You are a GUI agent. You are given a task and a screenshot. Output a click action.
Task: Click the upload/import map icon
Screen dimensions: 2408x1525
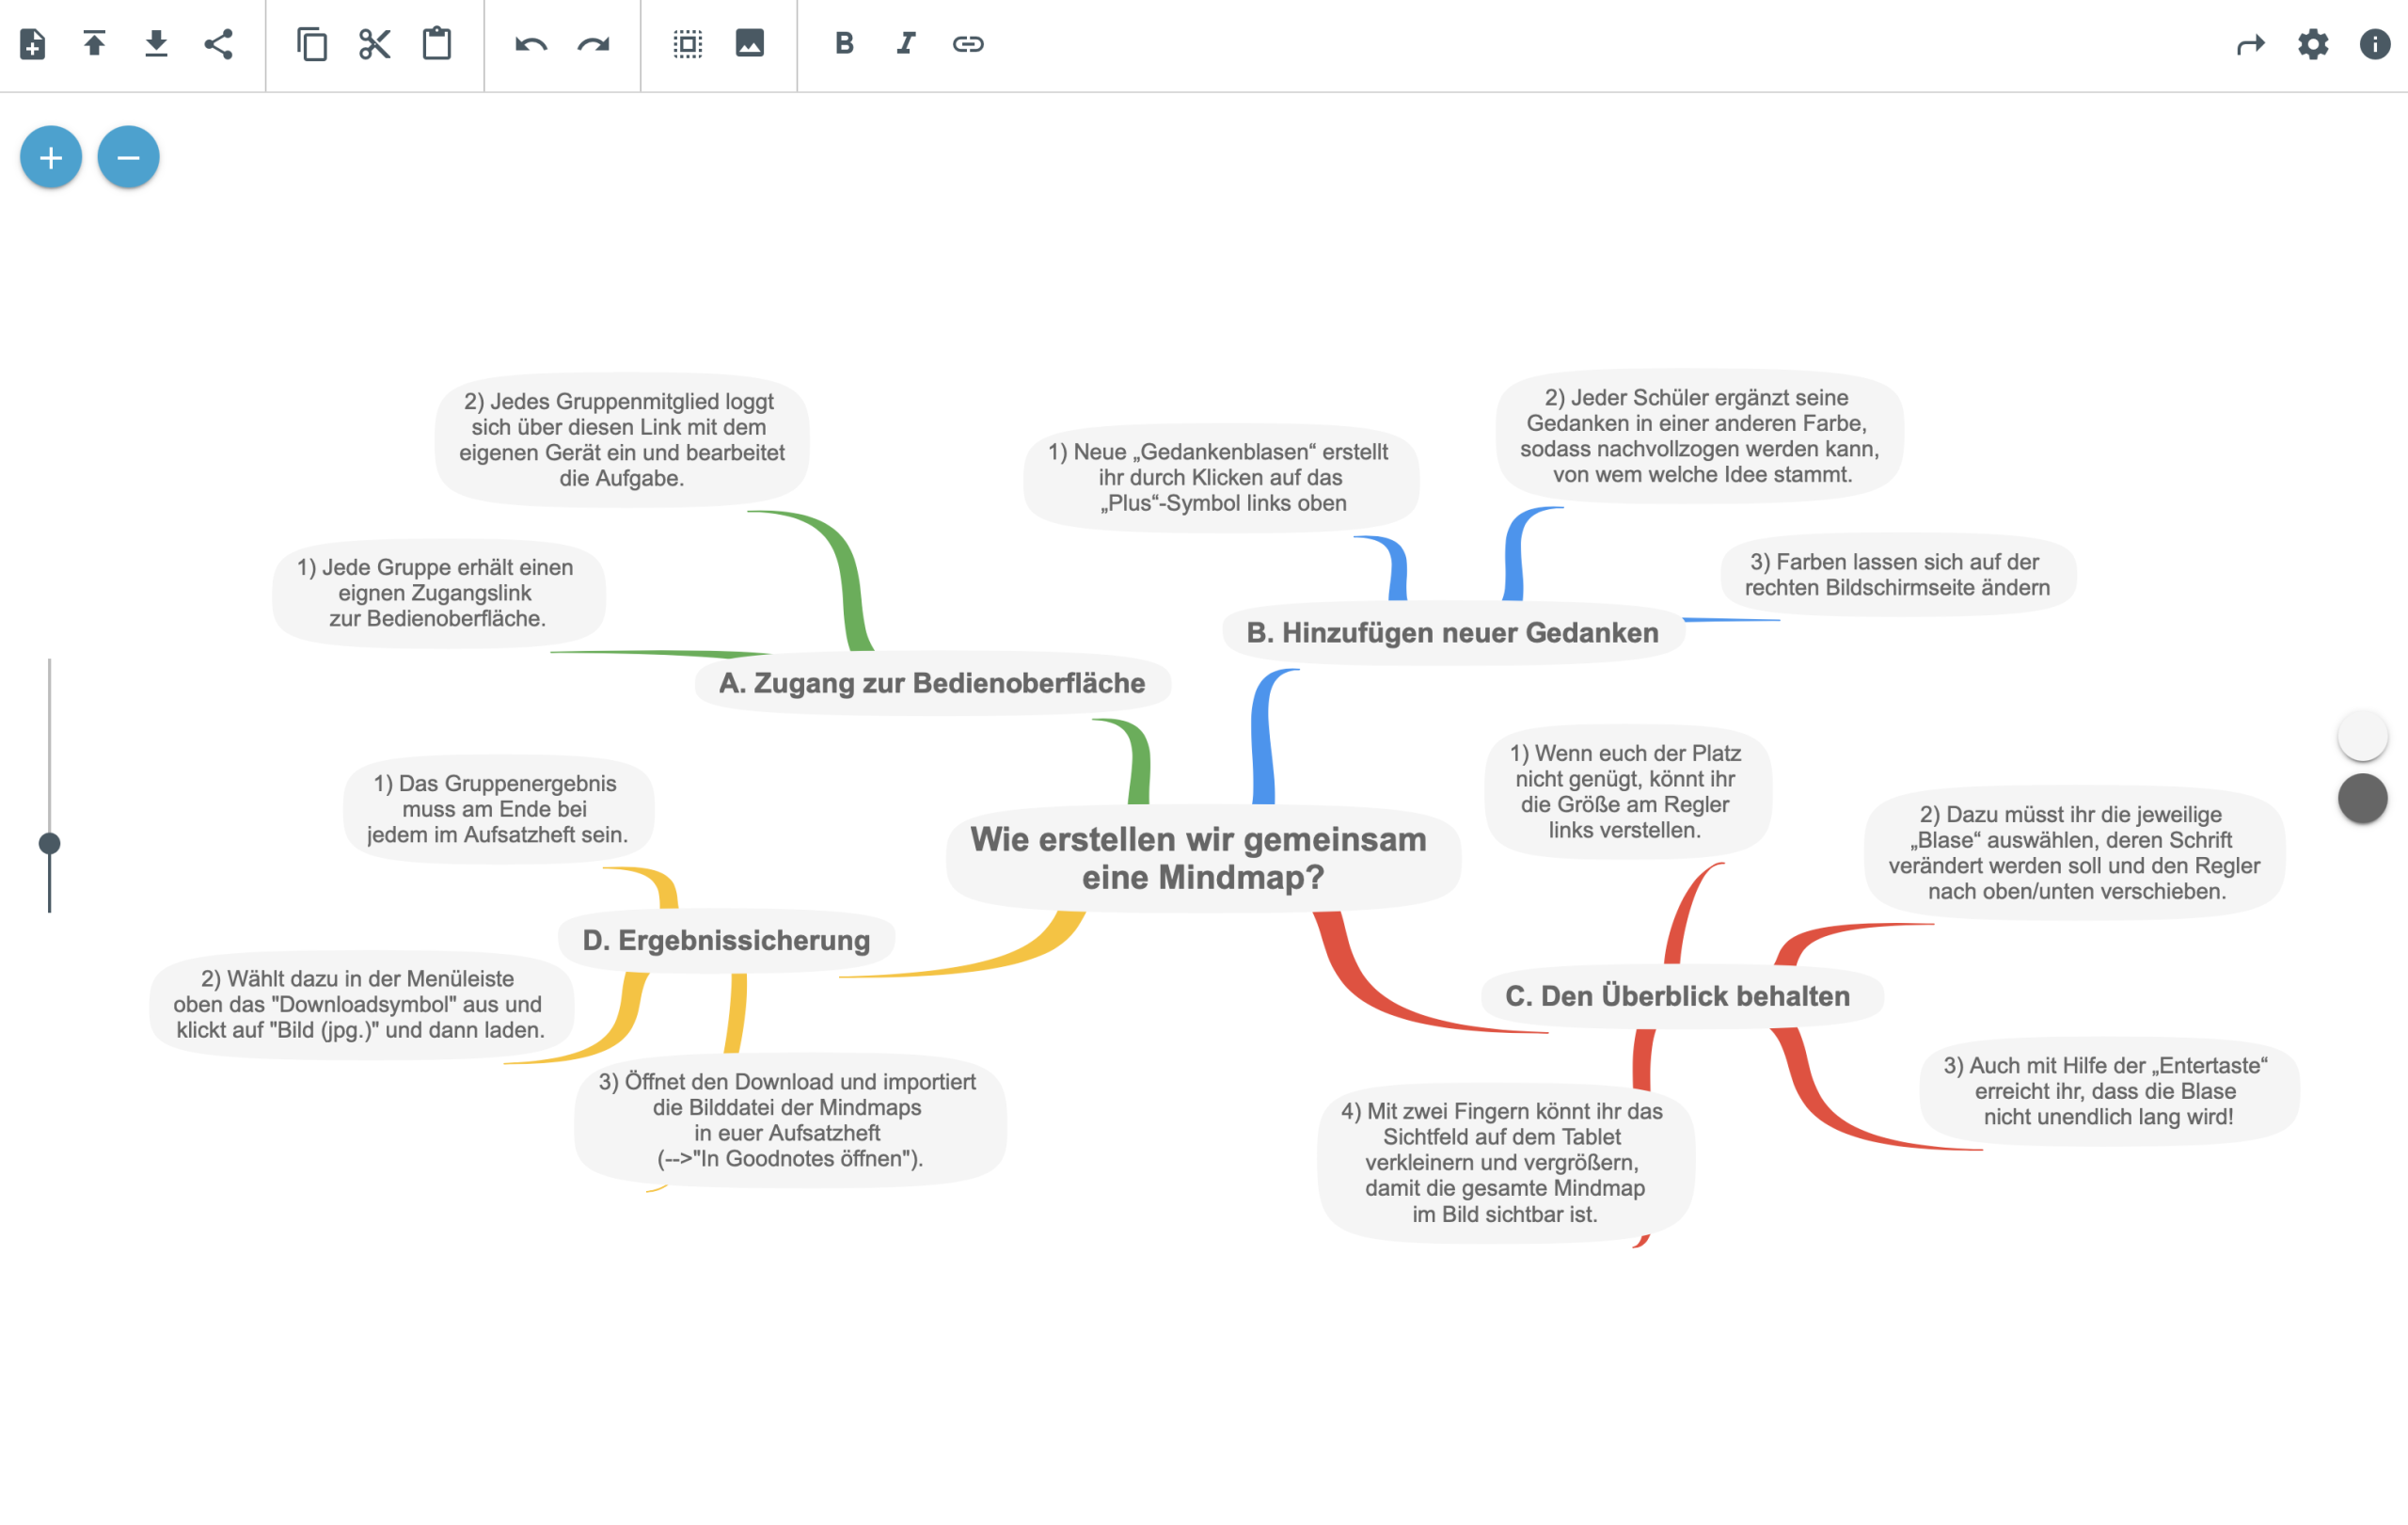pos(94,44)
